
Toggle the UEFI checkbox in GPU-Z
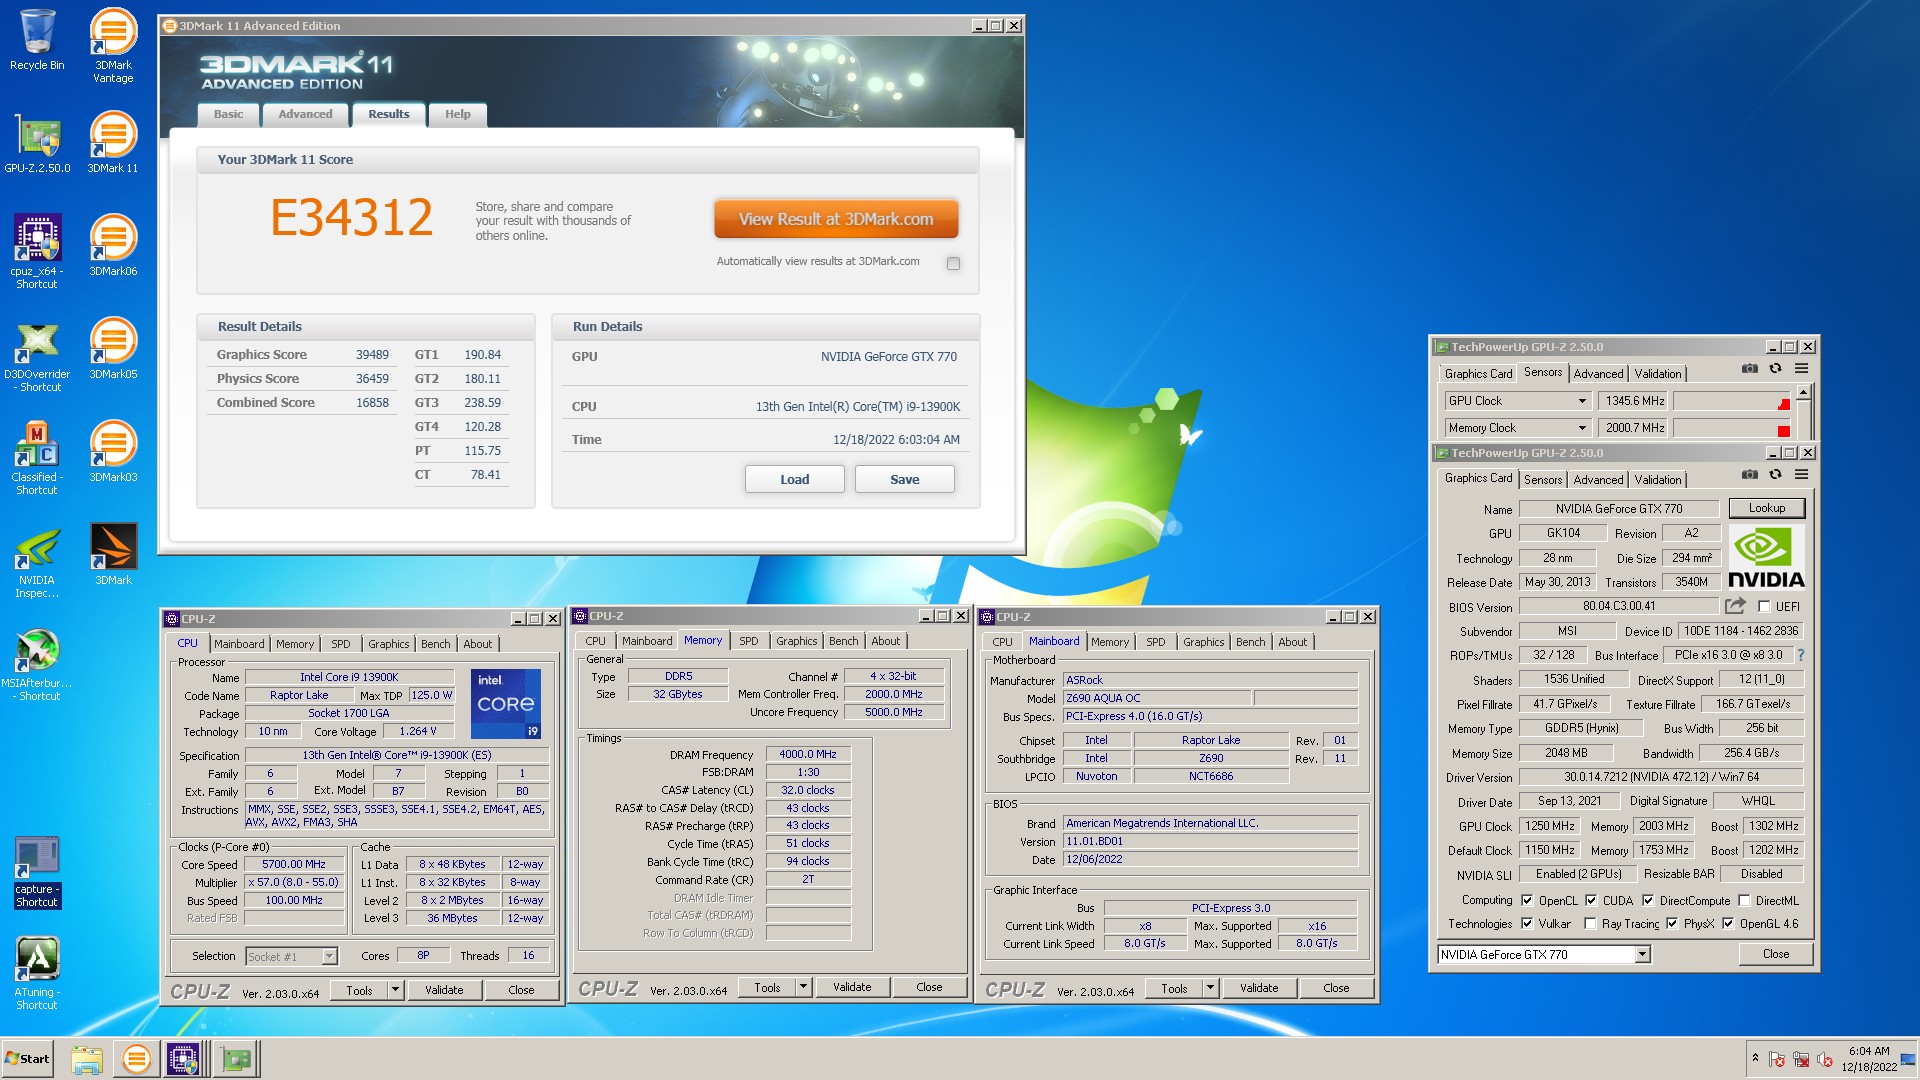tap(1764, 607)
